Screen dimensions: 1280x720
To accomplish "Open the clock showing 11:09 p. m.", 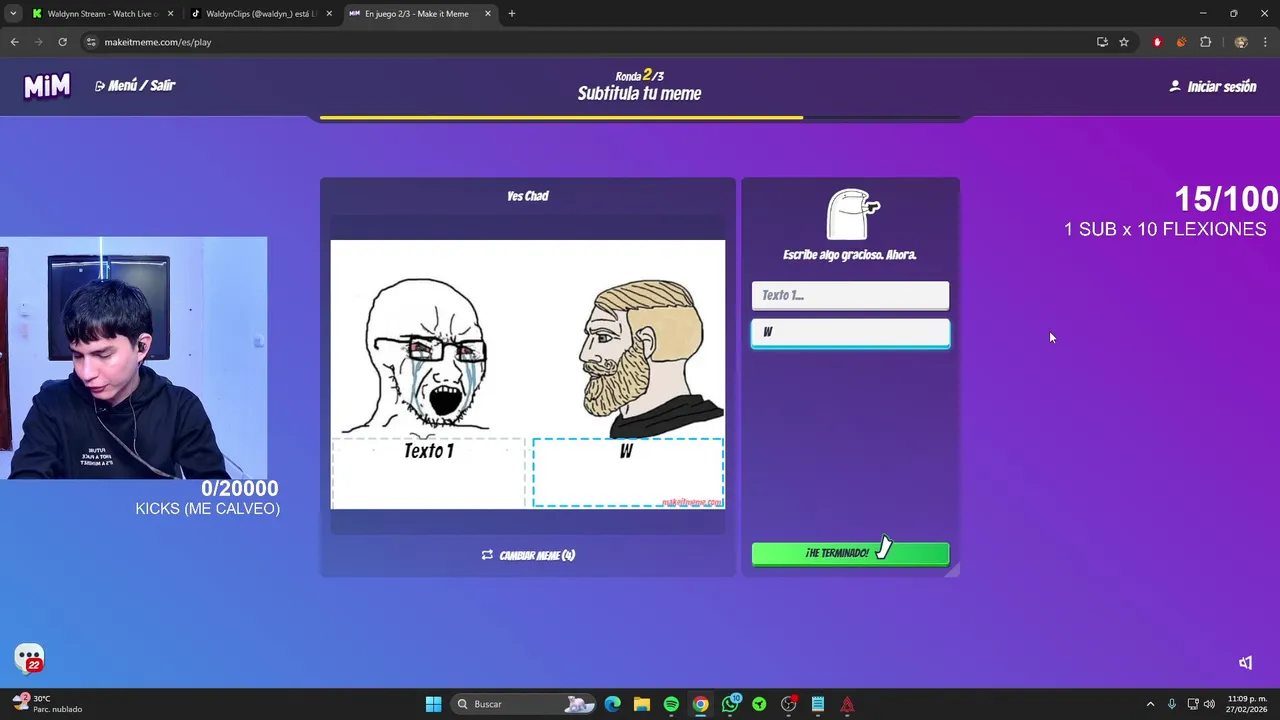I will (1246, 704).
